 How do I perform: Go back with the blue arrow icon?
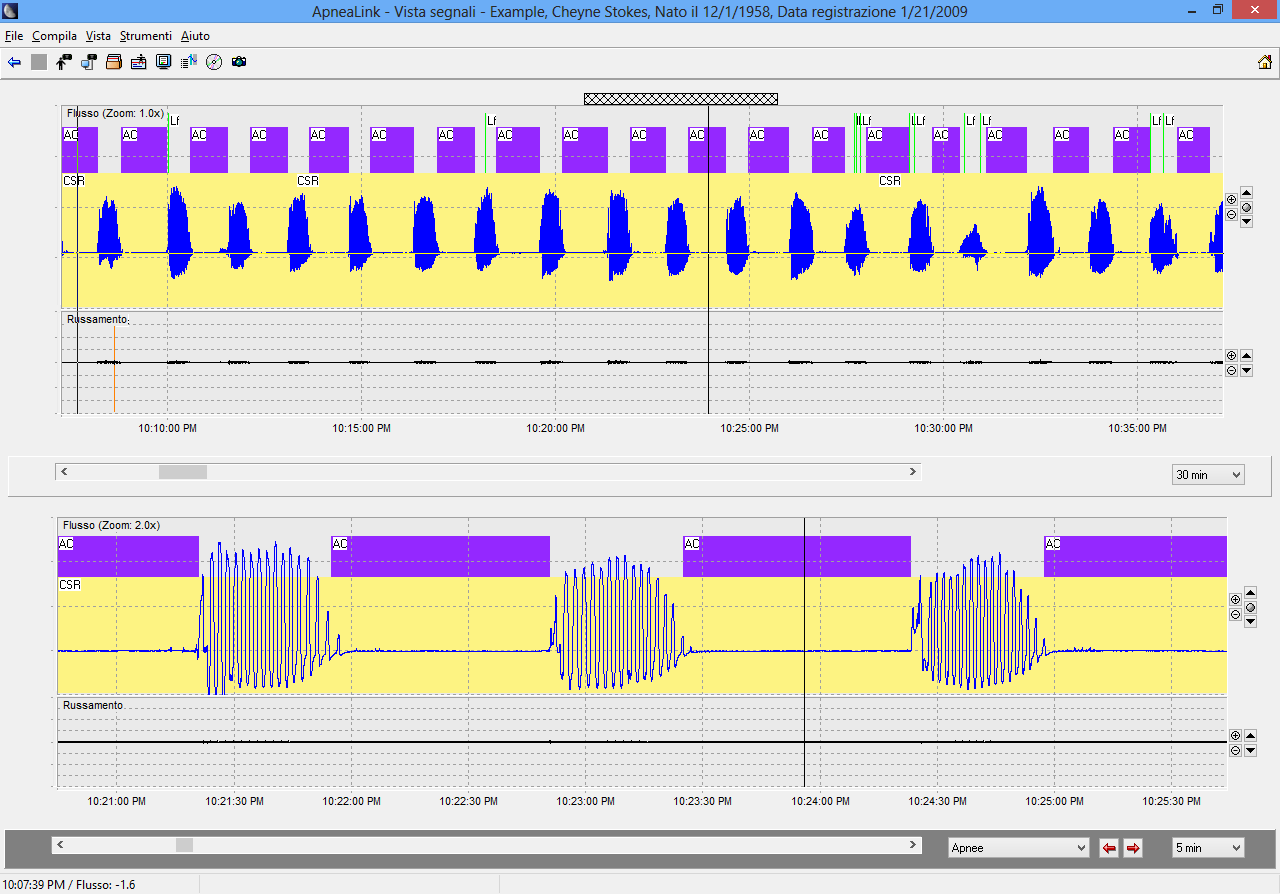(14, 62)
